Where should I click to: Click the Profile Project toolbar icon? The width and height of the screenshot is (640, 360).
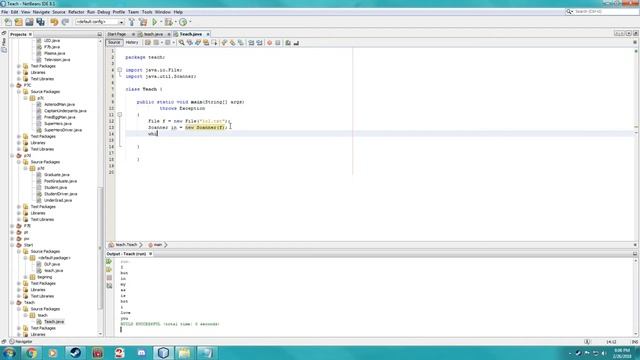(x=183, y=22)
